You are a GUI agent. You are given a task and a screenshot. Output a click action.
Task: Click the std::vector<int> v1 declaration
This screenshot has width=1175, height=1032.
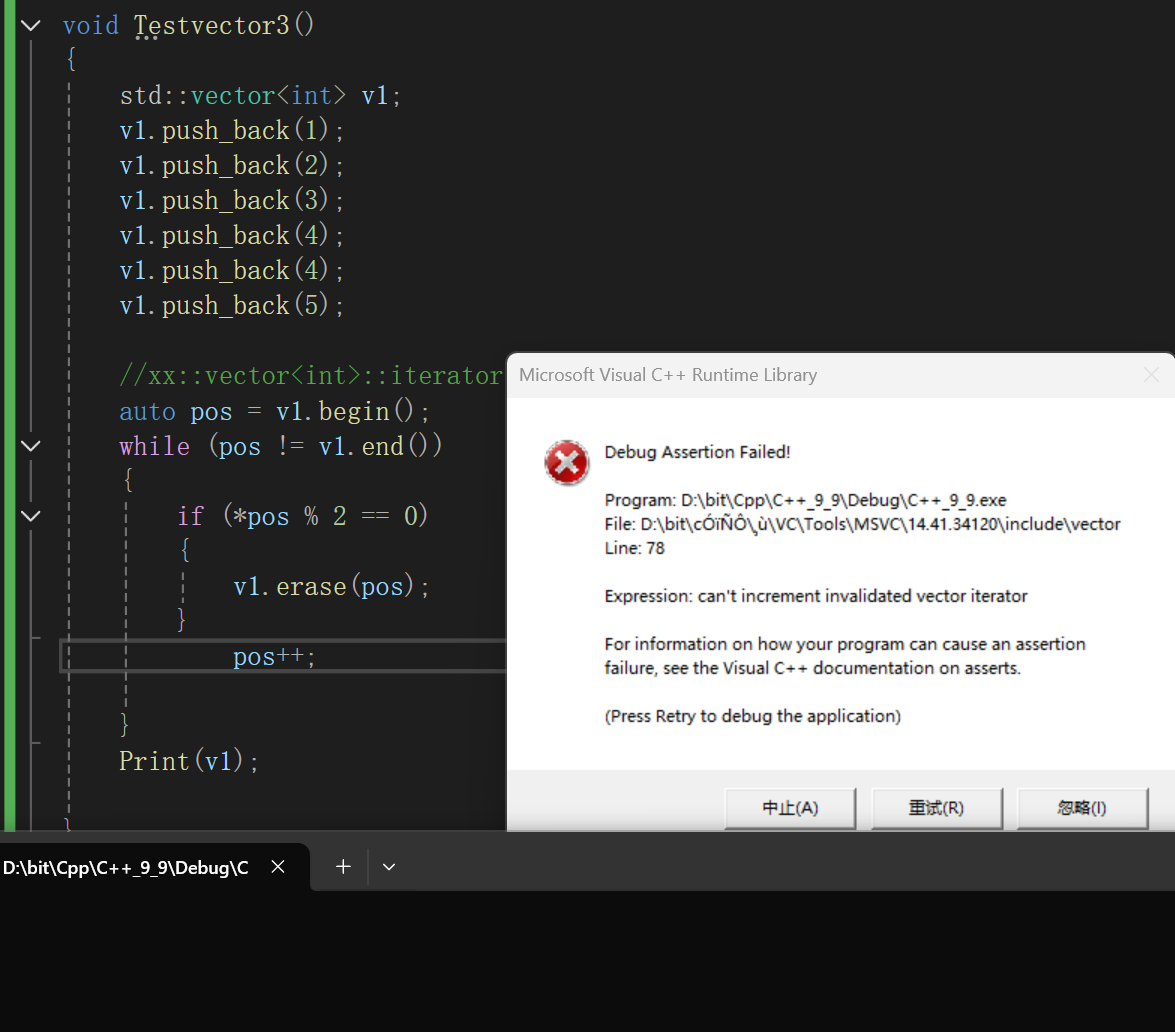coord(260,95)
